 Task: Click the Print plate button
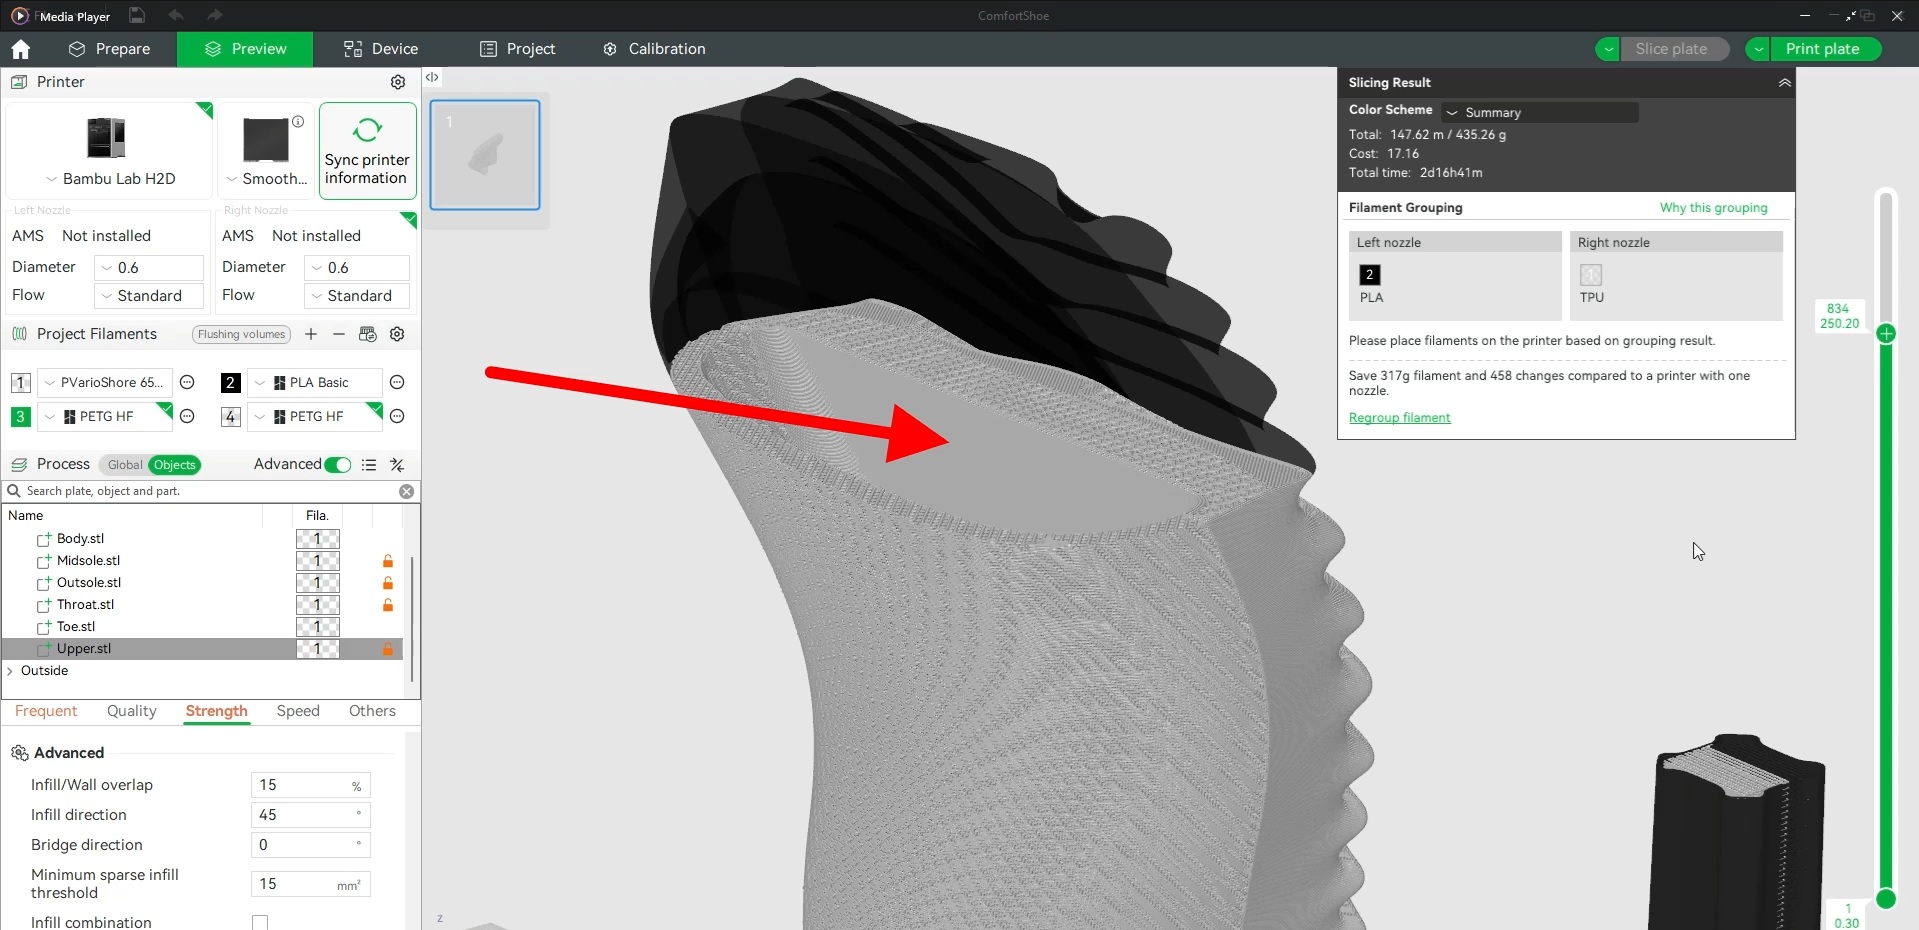tap(1822, 49)
